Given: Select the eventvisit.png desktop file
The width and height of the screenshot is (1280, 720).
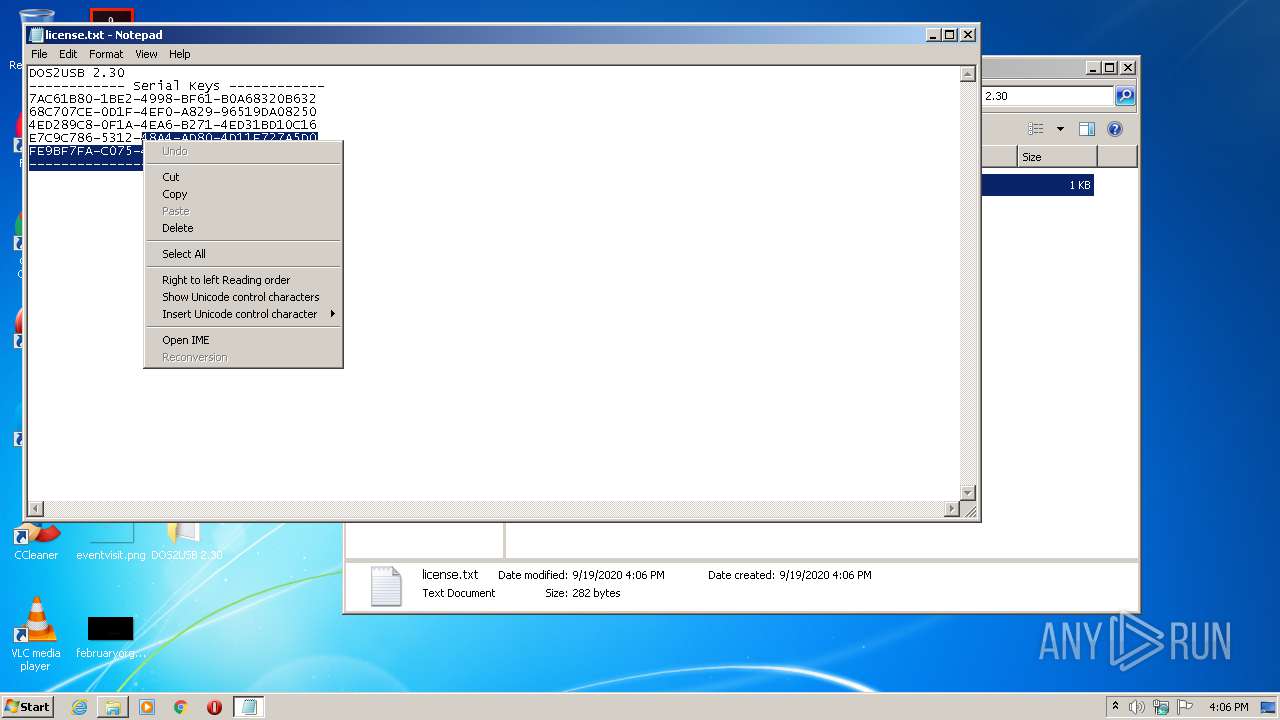Looking at the screenshot, I should (x=110, y=540).
